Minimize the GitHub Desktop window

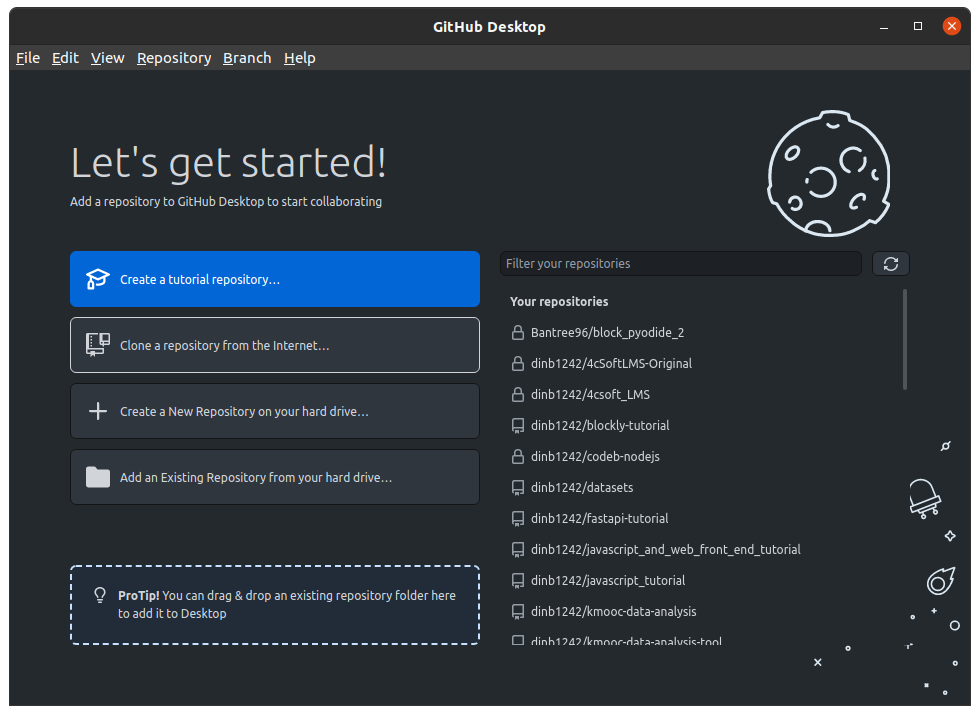pyautogui.click(x=884, y=27)
